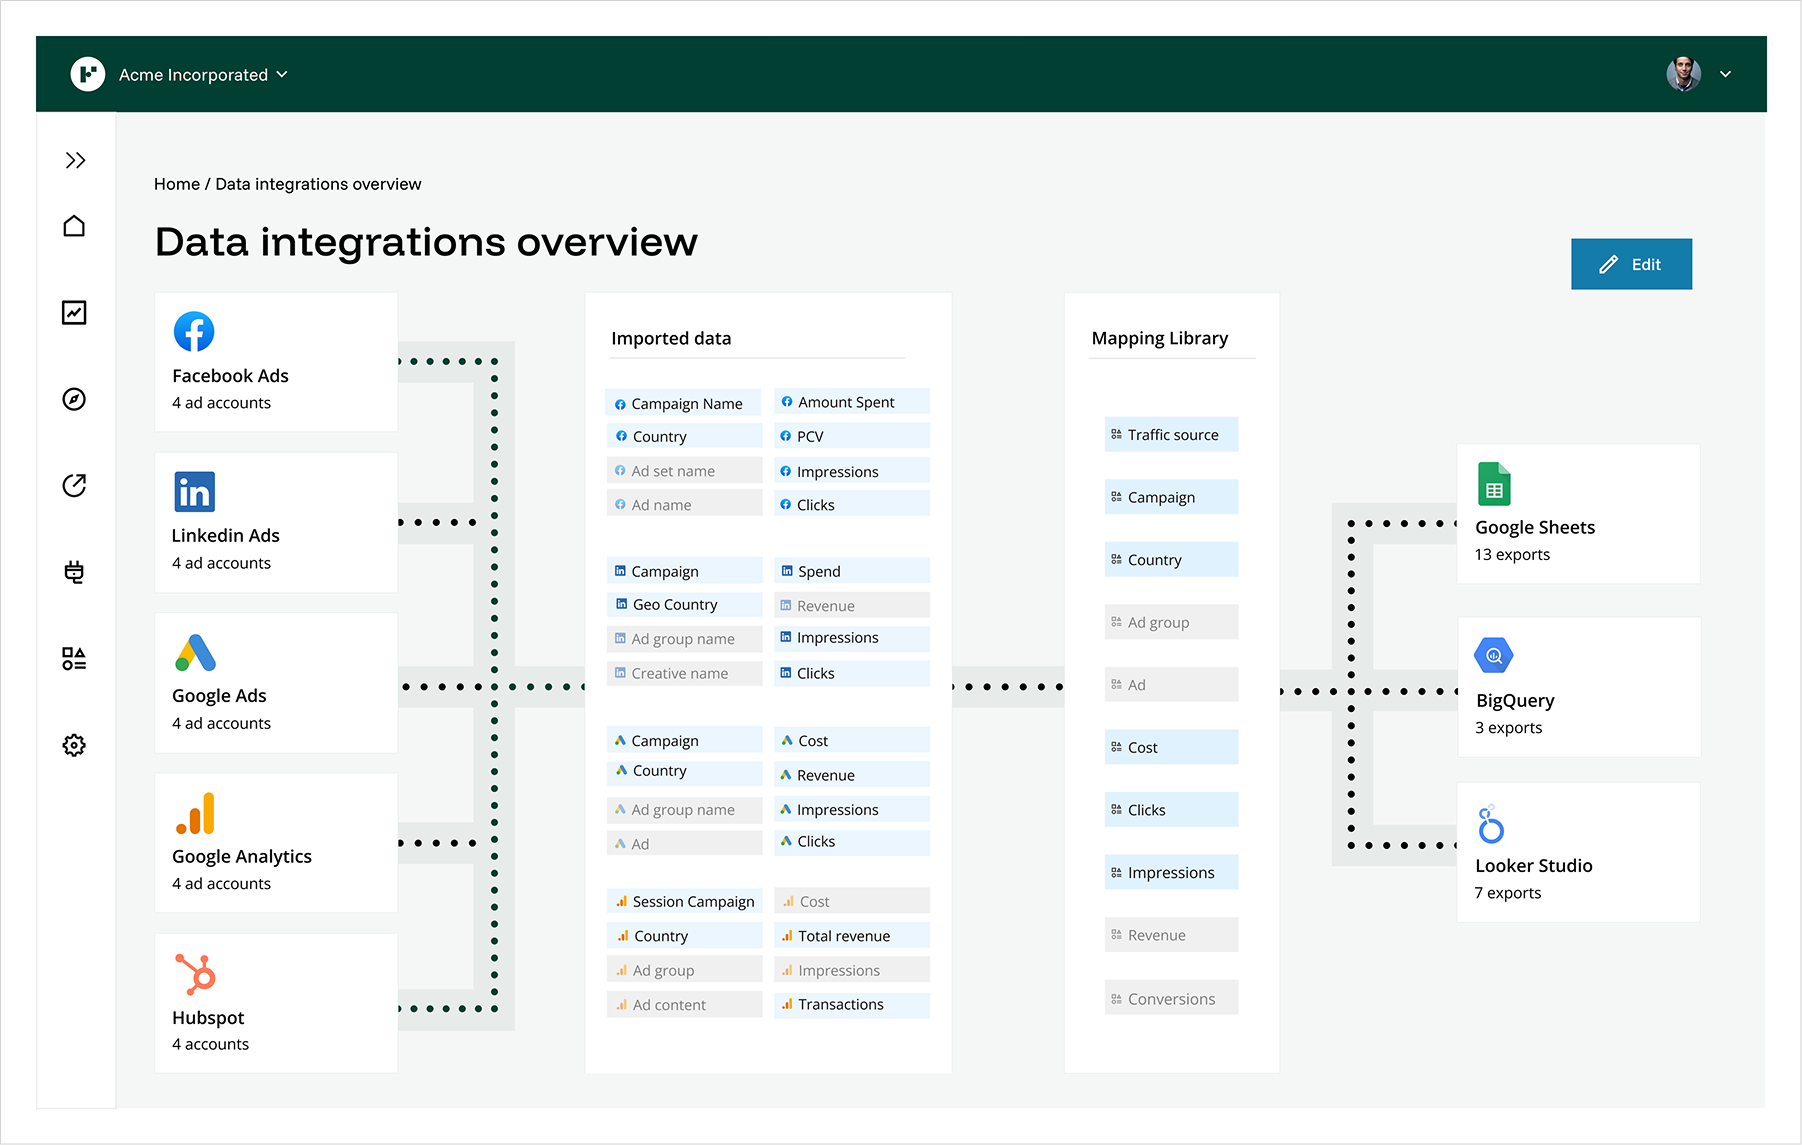Screen dimensions: 1802x1145
Task: Select the Google Sheets export icon
Action: pyautogui.click(x=1493, y=483)
